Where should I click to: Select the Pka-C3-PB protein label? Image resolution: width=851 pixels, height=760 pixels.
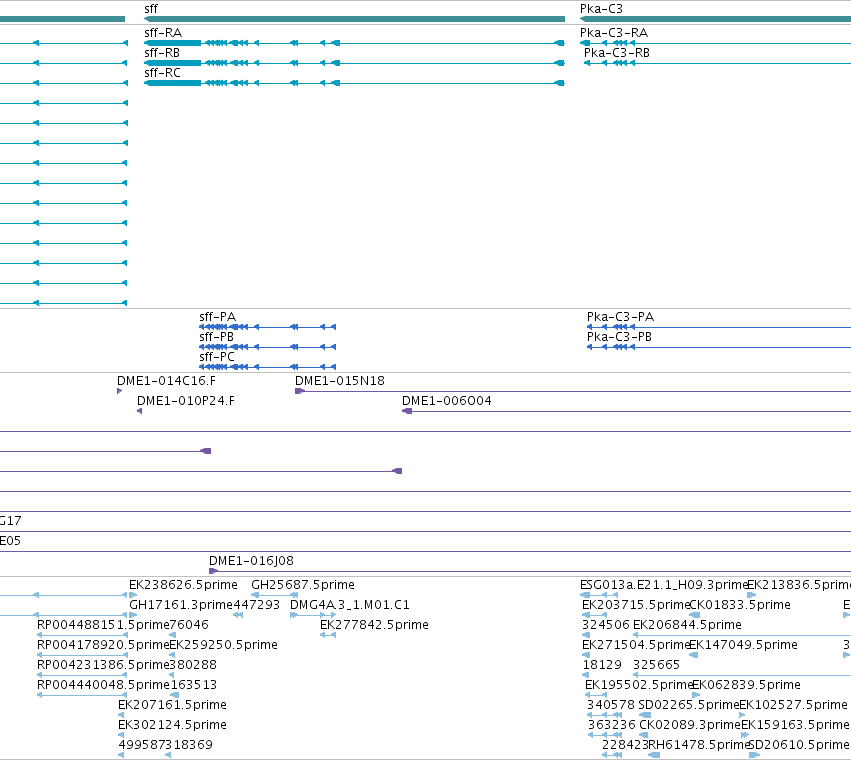(x=619, y=337)
